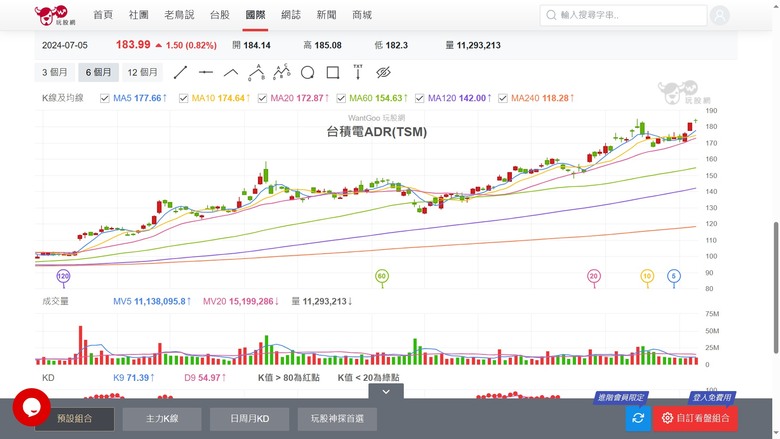Click the green 60 marker pin
Image resolution: width=780 pixels, height=439 pixels.
pos(382,276)
